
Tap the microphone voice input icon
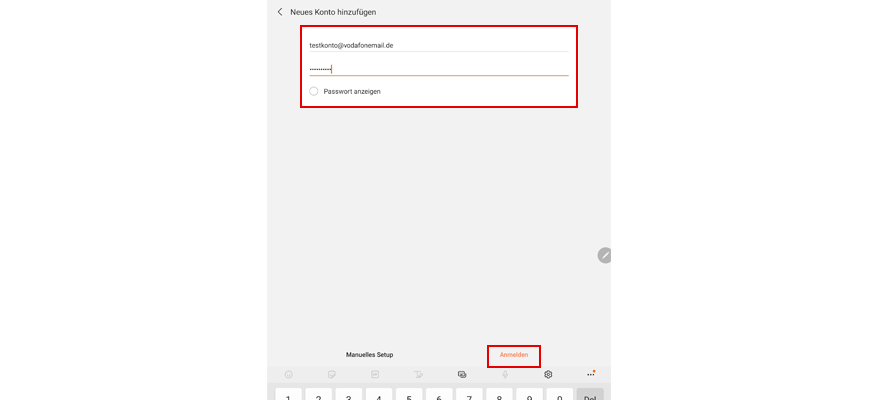(x=505, y=374)
